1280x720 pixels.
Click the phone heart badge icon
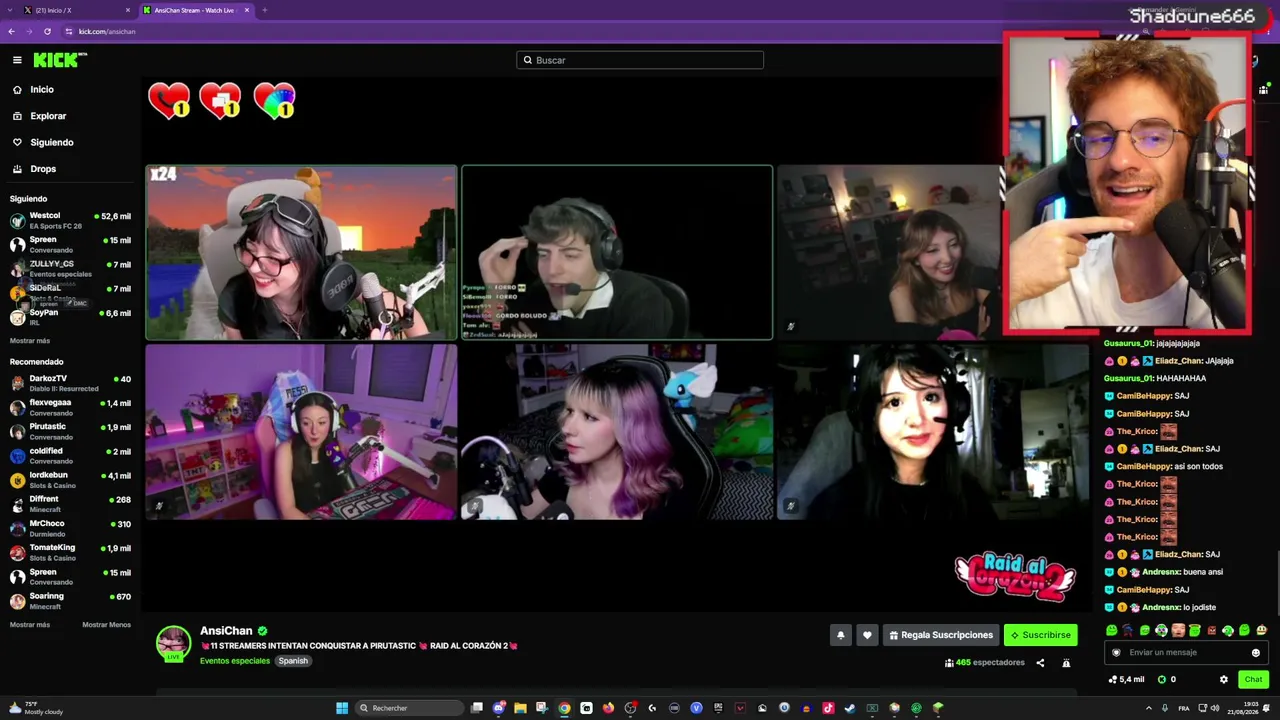pyautogui.click(x=169, y=101)
